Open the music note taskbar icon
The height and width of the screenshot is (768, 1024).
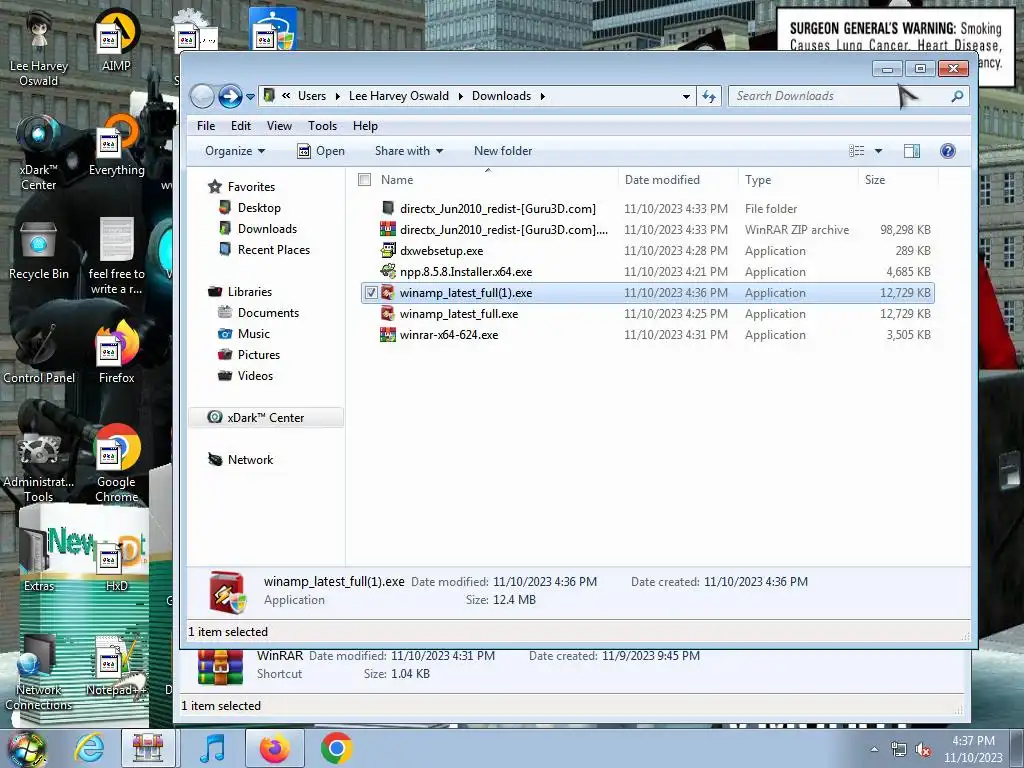pyautogui.click(x=212, y=749)
